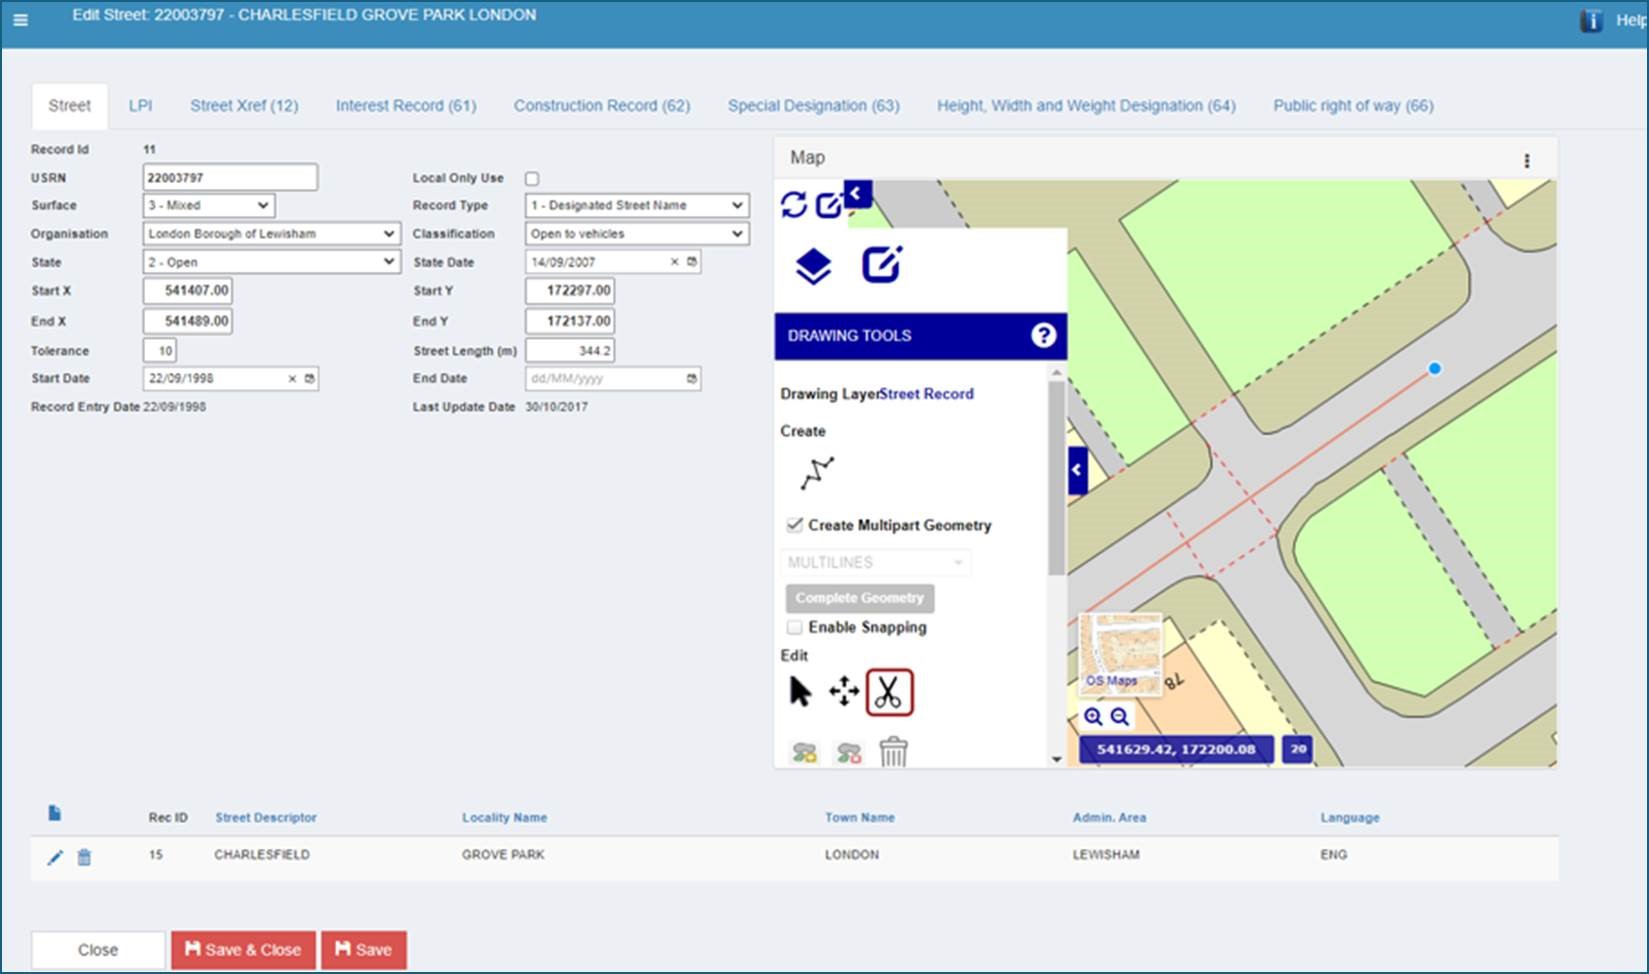Open the map layers stack icon
This screenshot has width=1649, height=974.
click(x=813, y=266)
